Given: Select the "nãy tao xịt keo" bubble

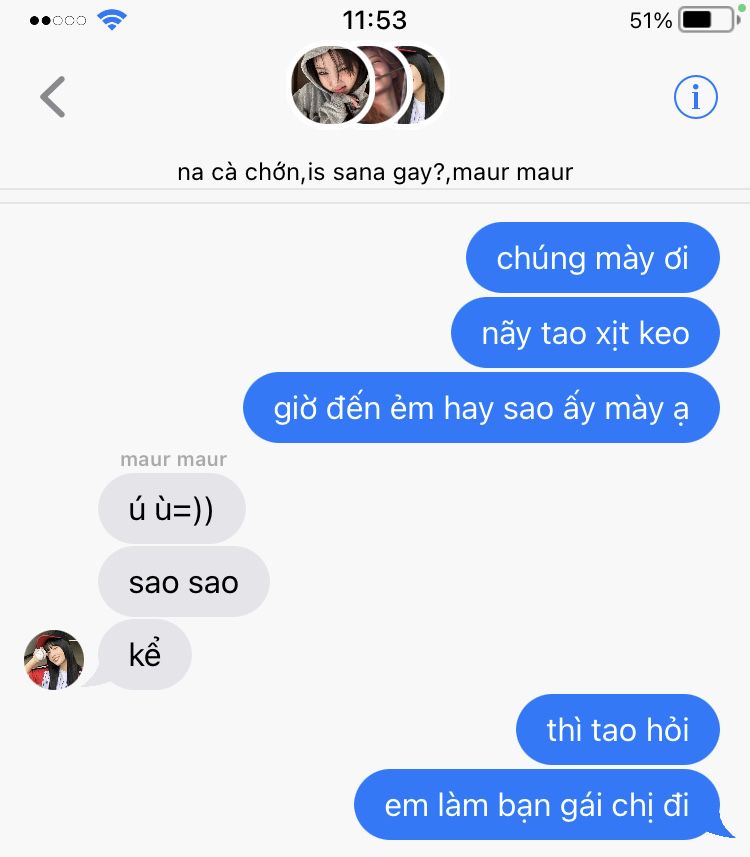Looking at the screenshot, I should pyautogui.click(x=585, y=333).
